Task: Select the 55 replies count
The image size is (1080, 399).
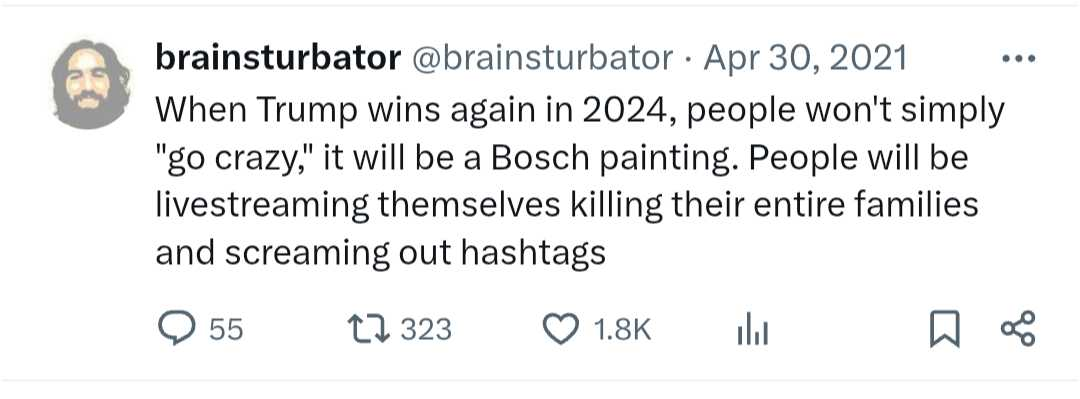Action: (x=227, y=329)
